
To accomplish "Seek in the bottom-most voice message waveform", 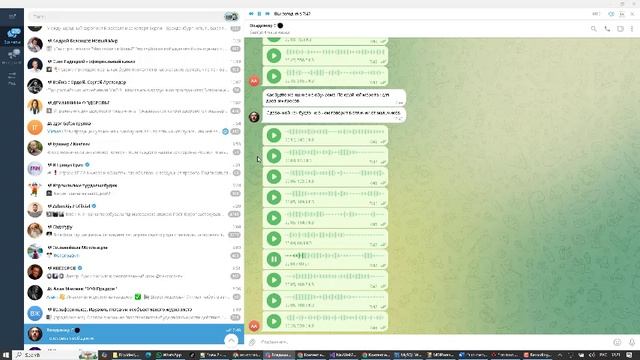I will tap(335, 318).
